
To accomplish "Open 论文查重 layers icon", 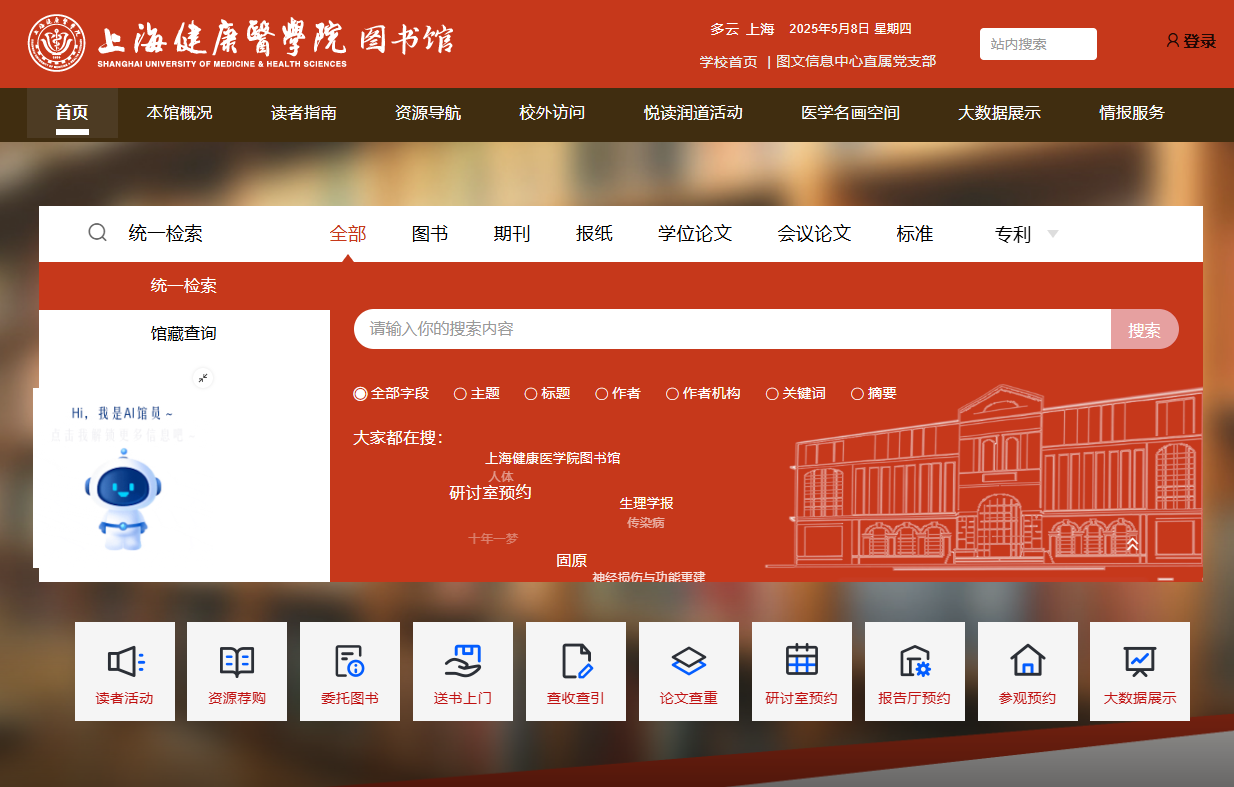I will pyautogui.click(x=689, y=661).
